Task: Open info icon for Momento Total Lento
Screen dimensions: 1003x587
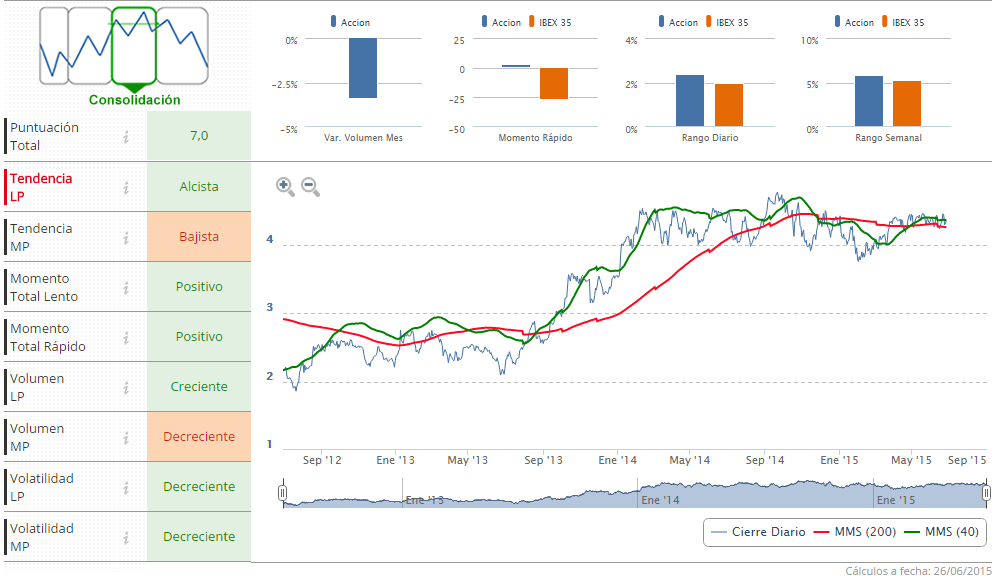Action: click(x=126, y=287)
